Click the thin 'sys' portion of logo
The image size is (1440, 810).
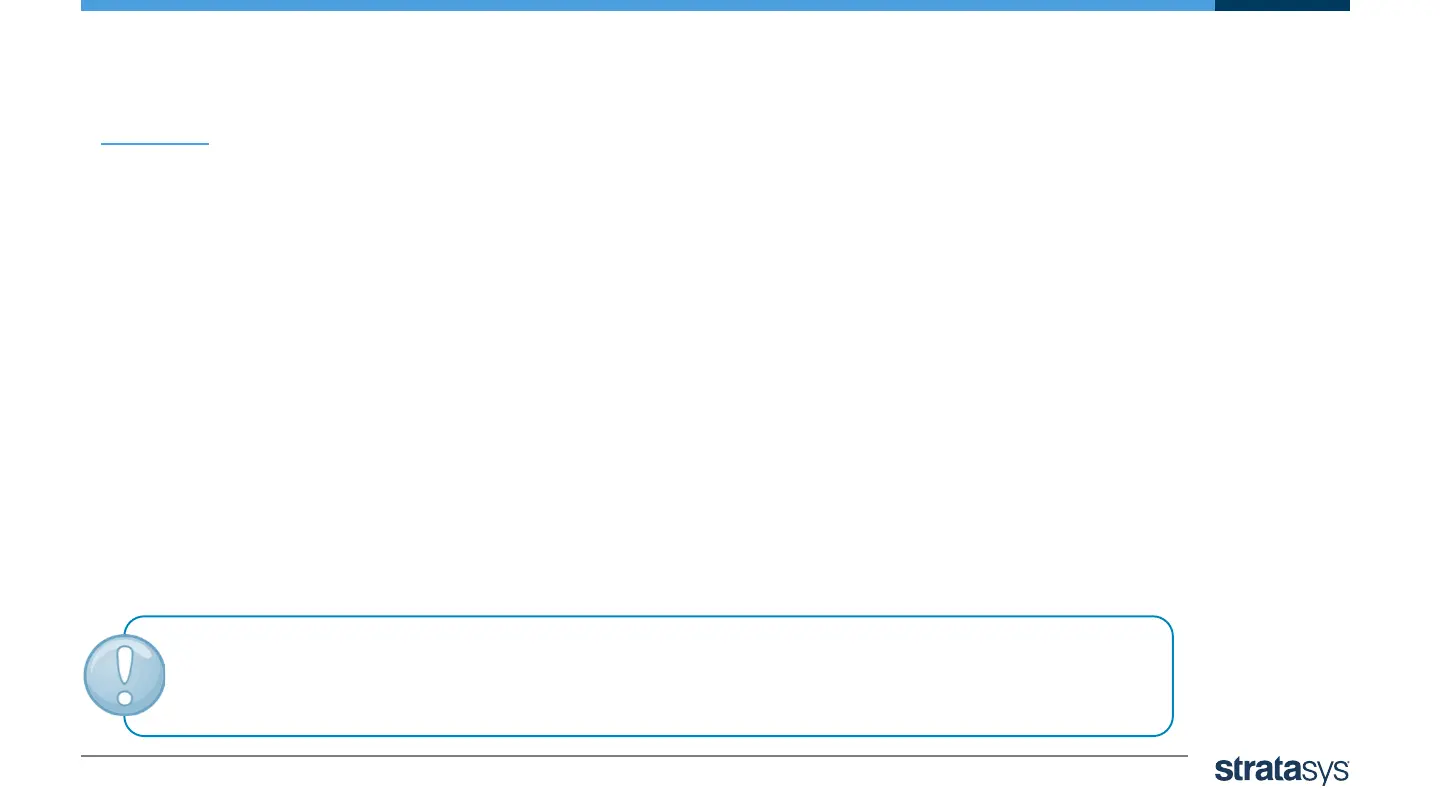pyautogui.click(x=1326, y=771)
